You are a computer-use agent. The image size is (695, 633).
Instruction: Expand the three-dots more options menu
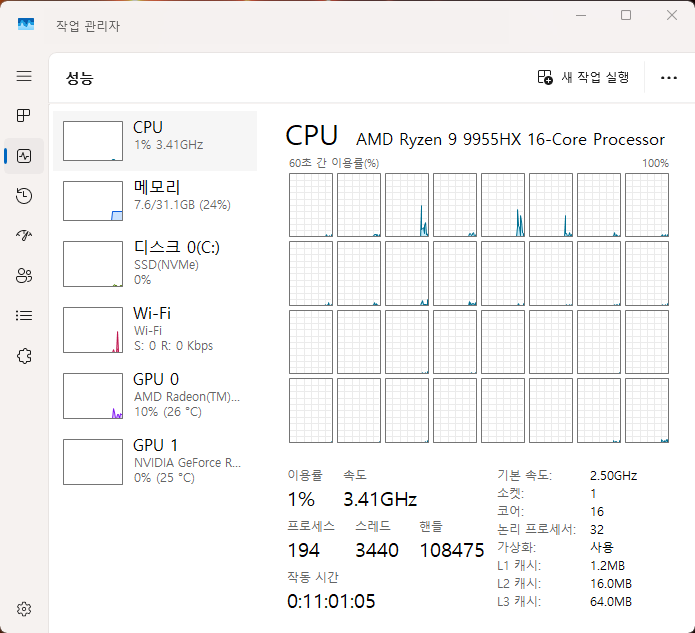(669, 77)
